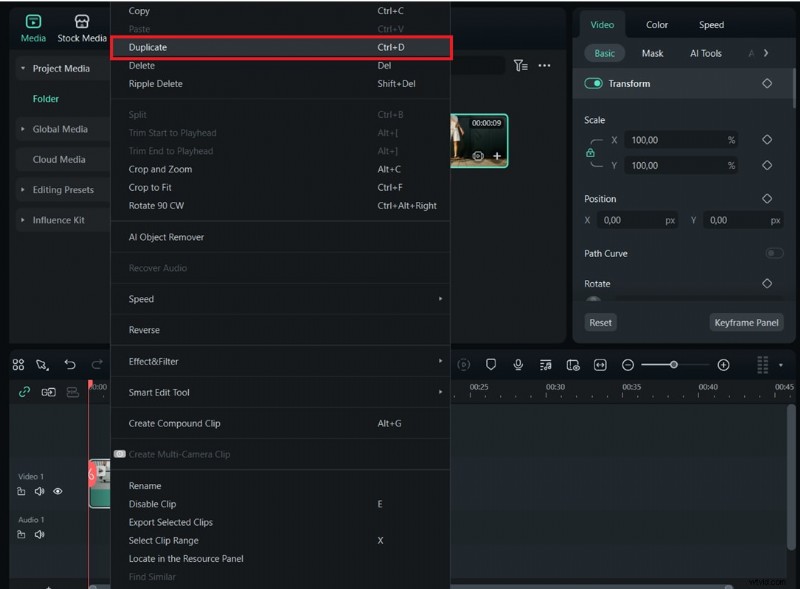Toggle the Transform switch in the Video panel
The width and height of the screenshot is (800, 589).
(x=593, y=84)
